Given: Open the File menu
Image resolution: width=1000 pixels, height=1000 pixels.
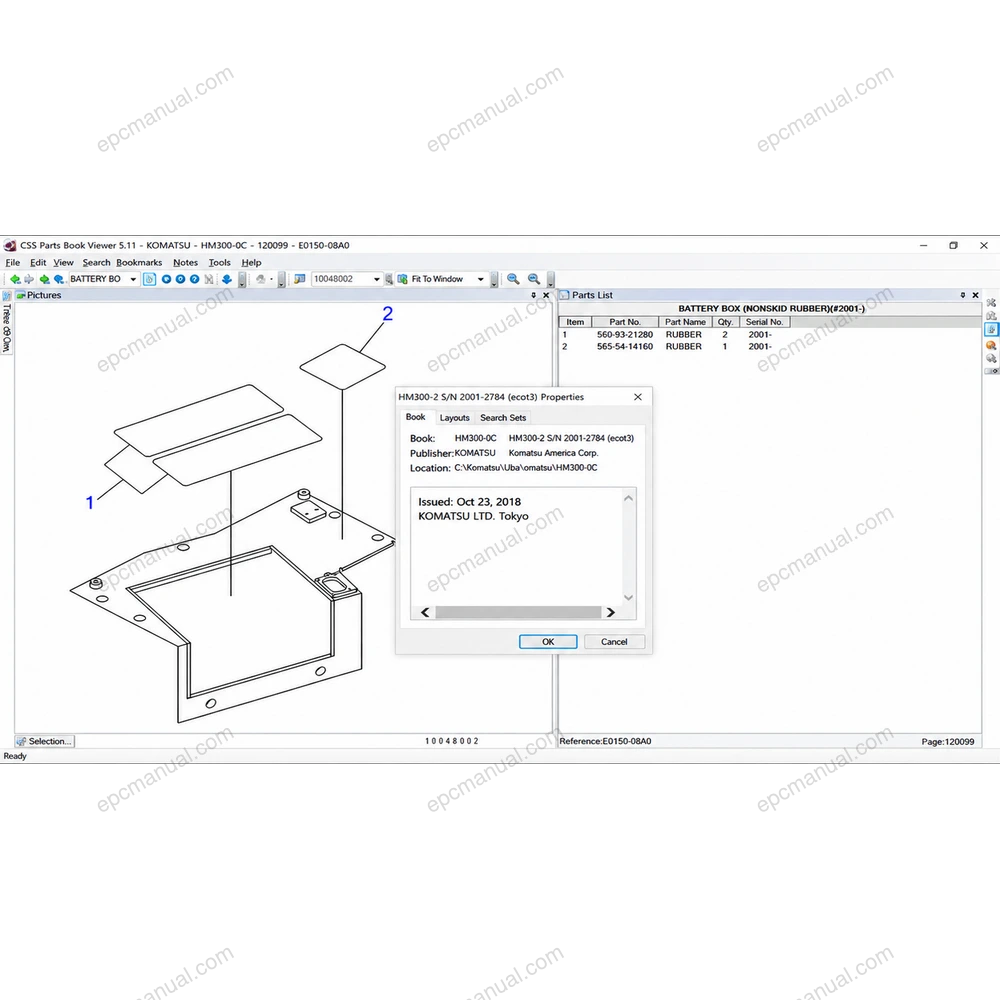Looking at the screenshot, I should pos(13,263).
